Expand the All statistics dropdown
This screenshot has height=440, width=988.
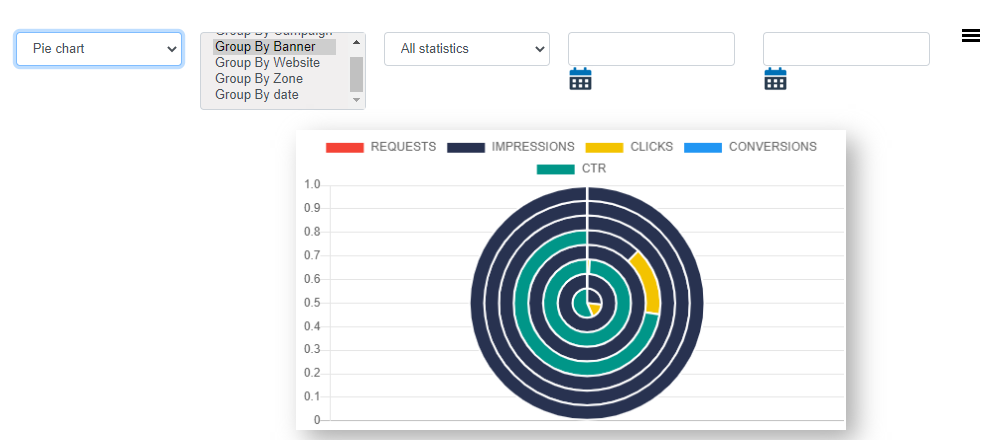coord(467,49)
